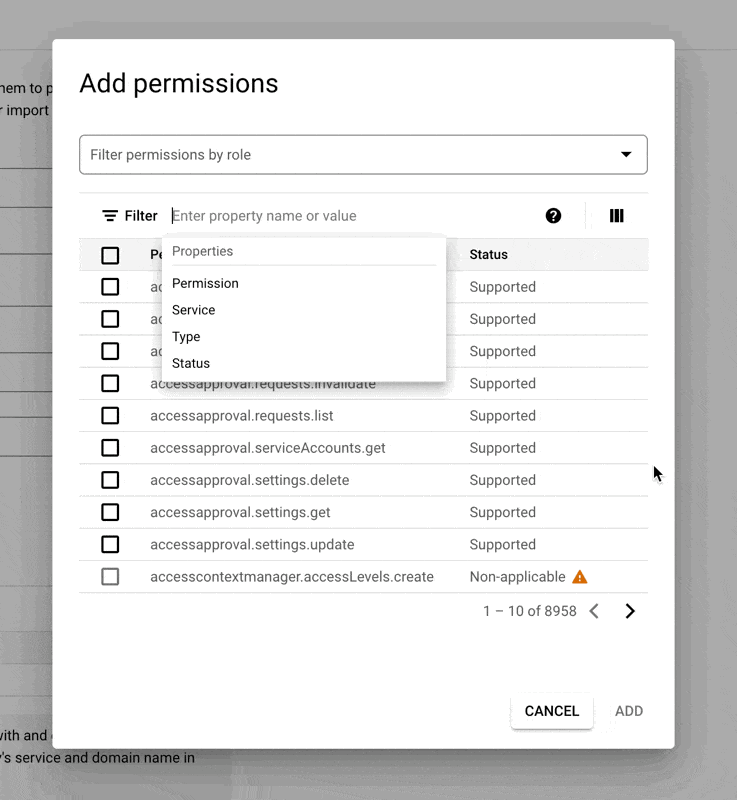Go to previous page of permissions
The width and height of the screenshot is (737, 800).
tap(594, 611)
